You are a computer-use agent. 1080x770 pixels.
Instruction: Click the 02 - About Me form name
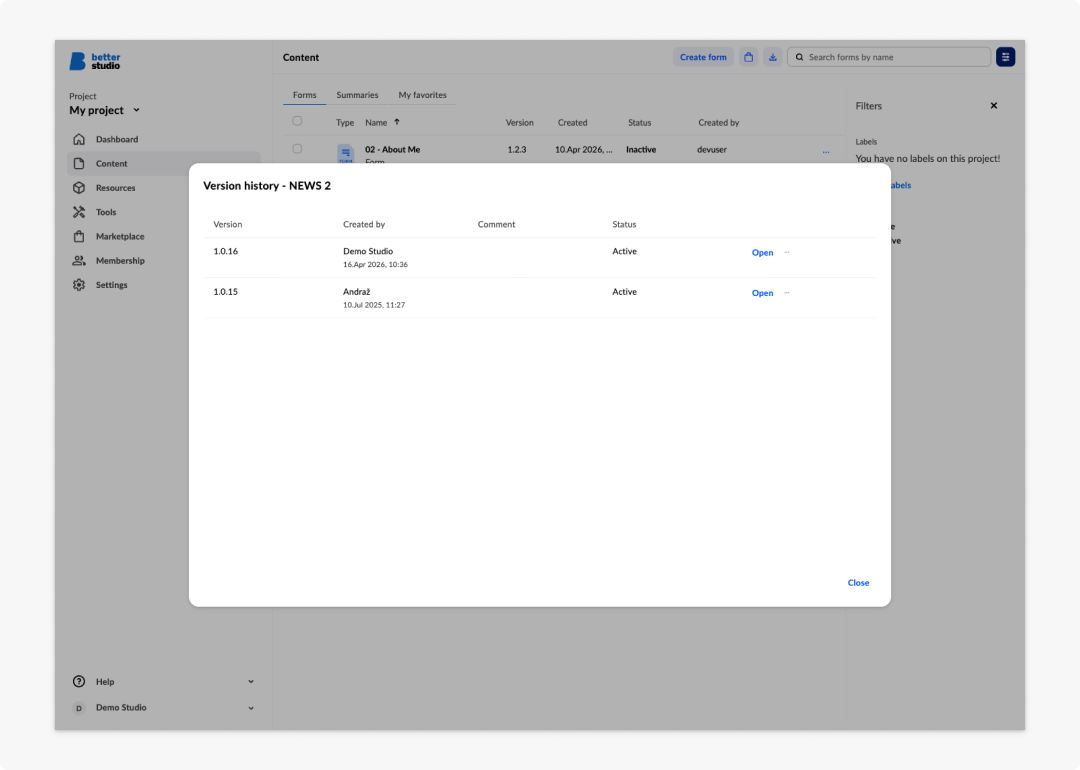[393, 149]
